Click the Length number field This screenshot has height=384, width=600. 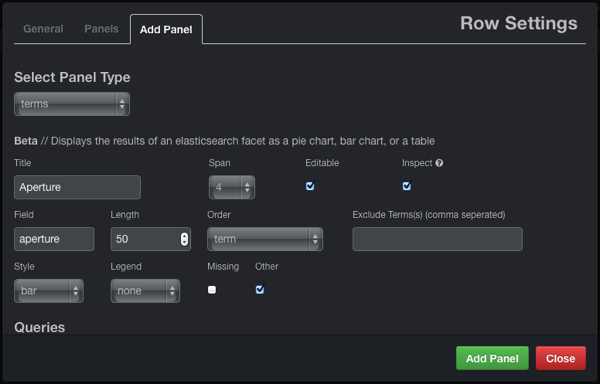coord(151,239)
